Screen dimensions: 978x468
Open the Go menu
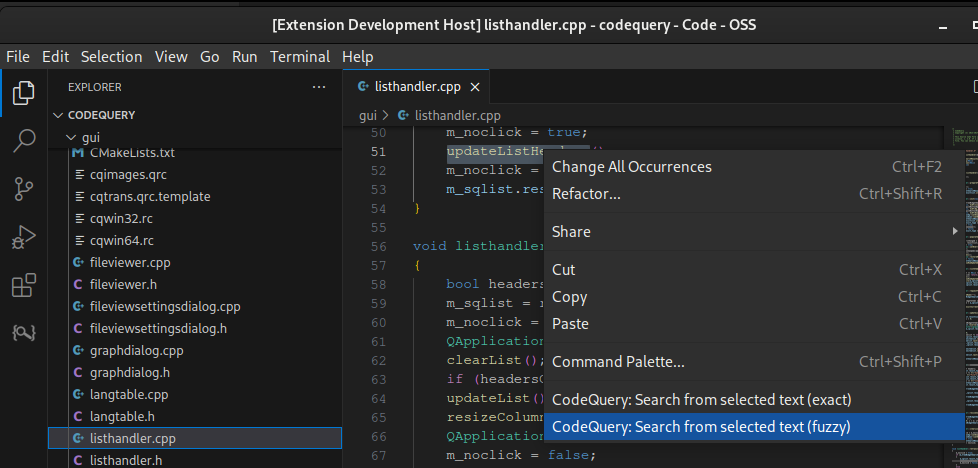click(210, 57)
